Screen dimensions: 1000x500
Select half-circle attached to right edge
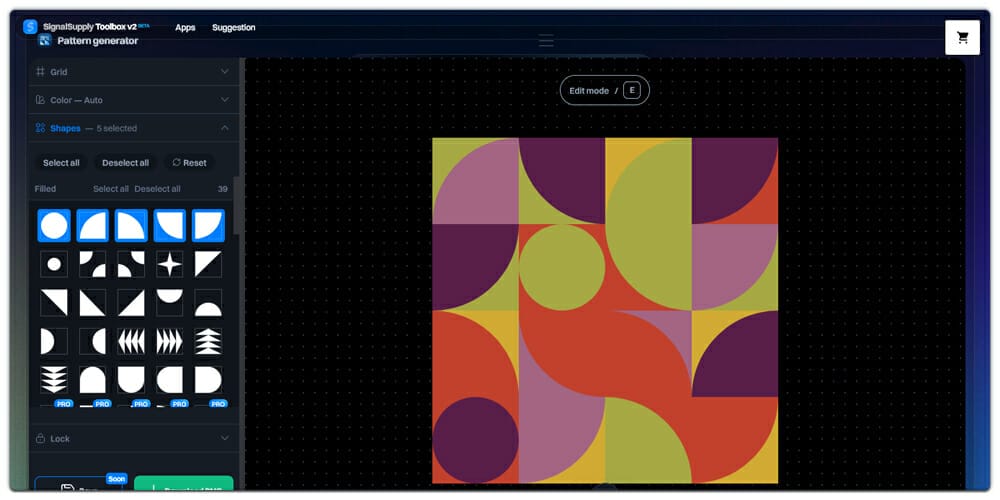coord(92,341)
